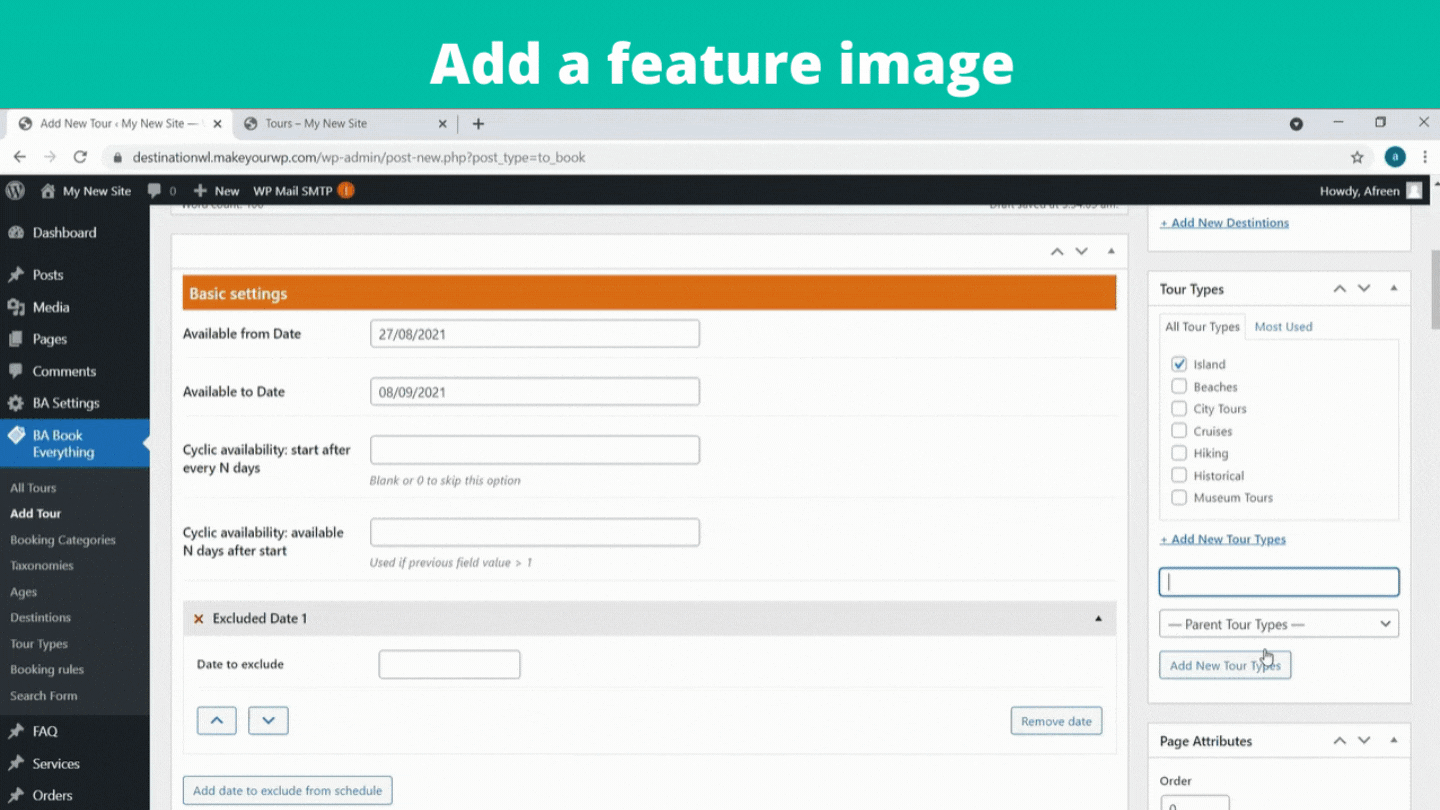Image resolution: width=1440 pixels, height=810 pixels.
Task: Click the Available from Date field
Action: [534, 334]
